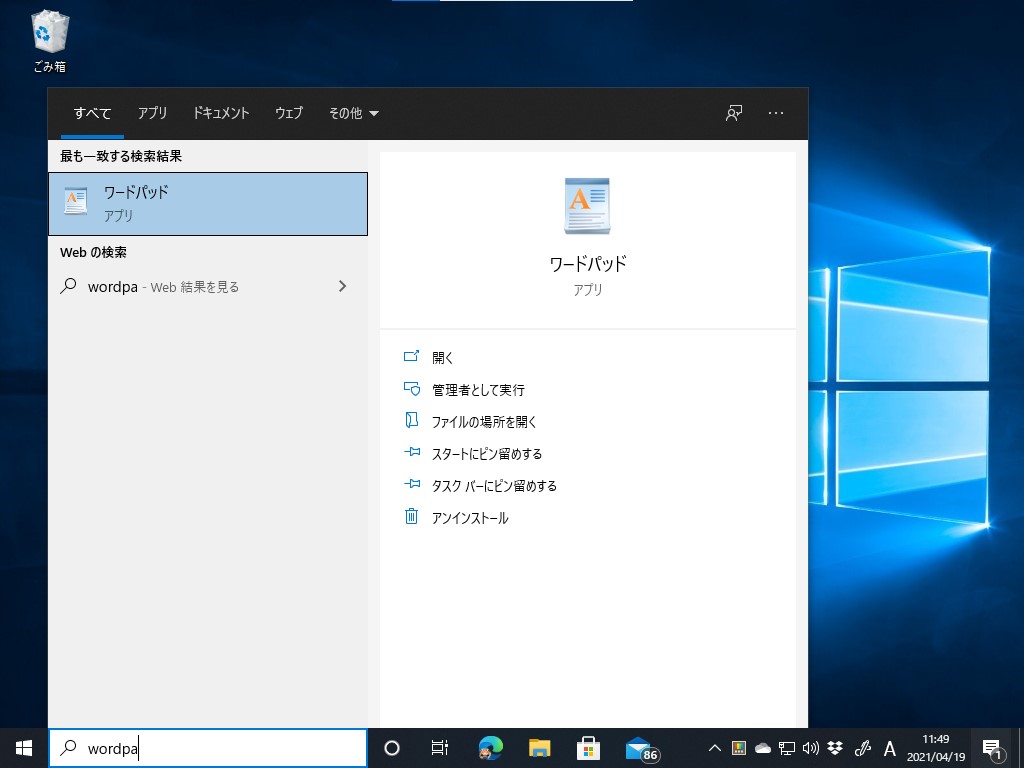Open OneDrive from the system tray
Image resolution: width=1024 pixels, height=768 pixels.
coord(762,748)
